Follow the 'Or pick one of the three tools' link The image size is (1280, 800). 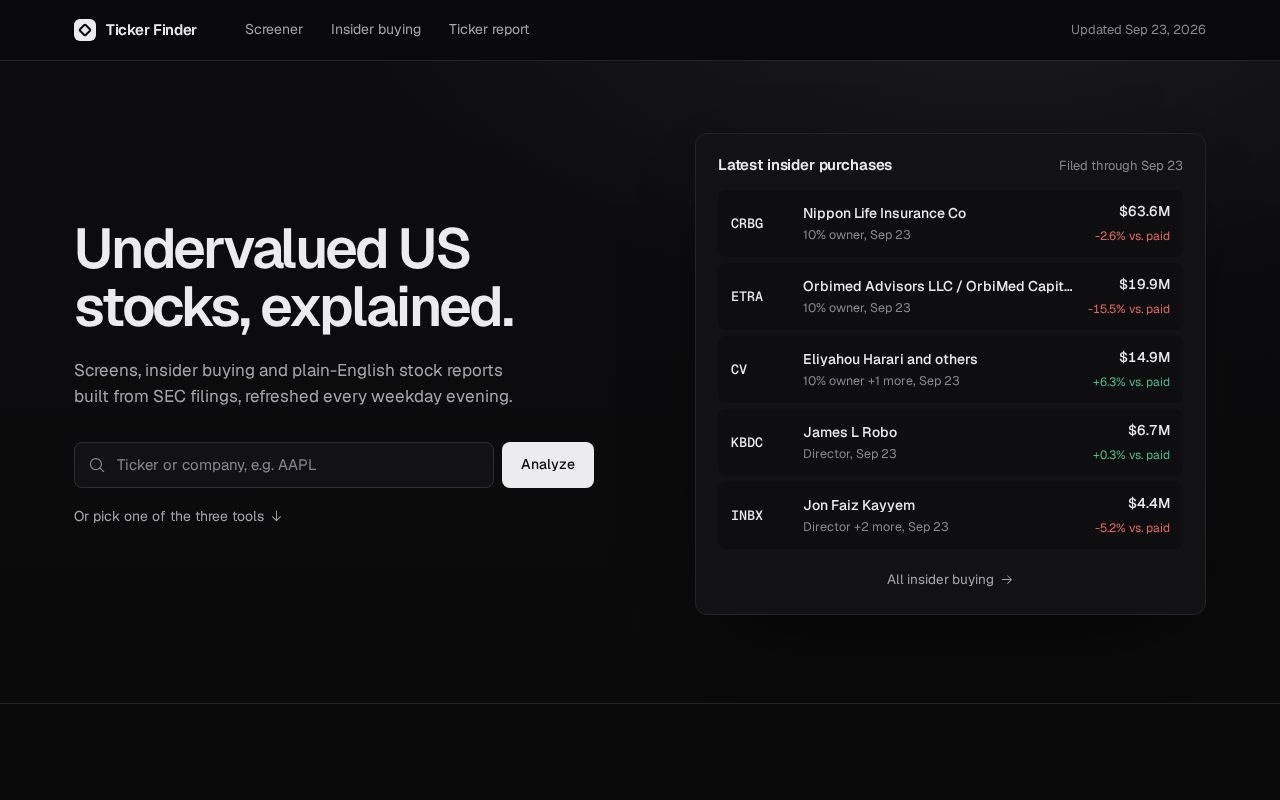pos(178,516)
